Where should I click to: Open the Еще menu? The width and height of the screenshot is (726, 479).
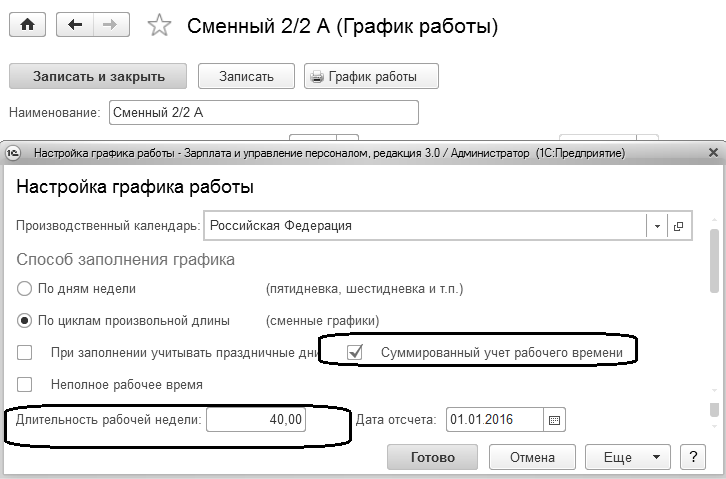(x=628, y=457)
